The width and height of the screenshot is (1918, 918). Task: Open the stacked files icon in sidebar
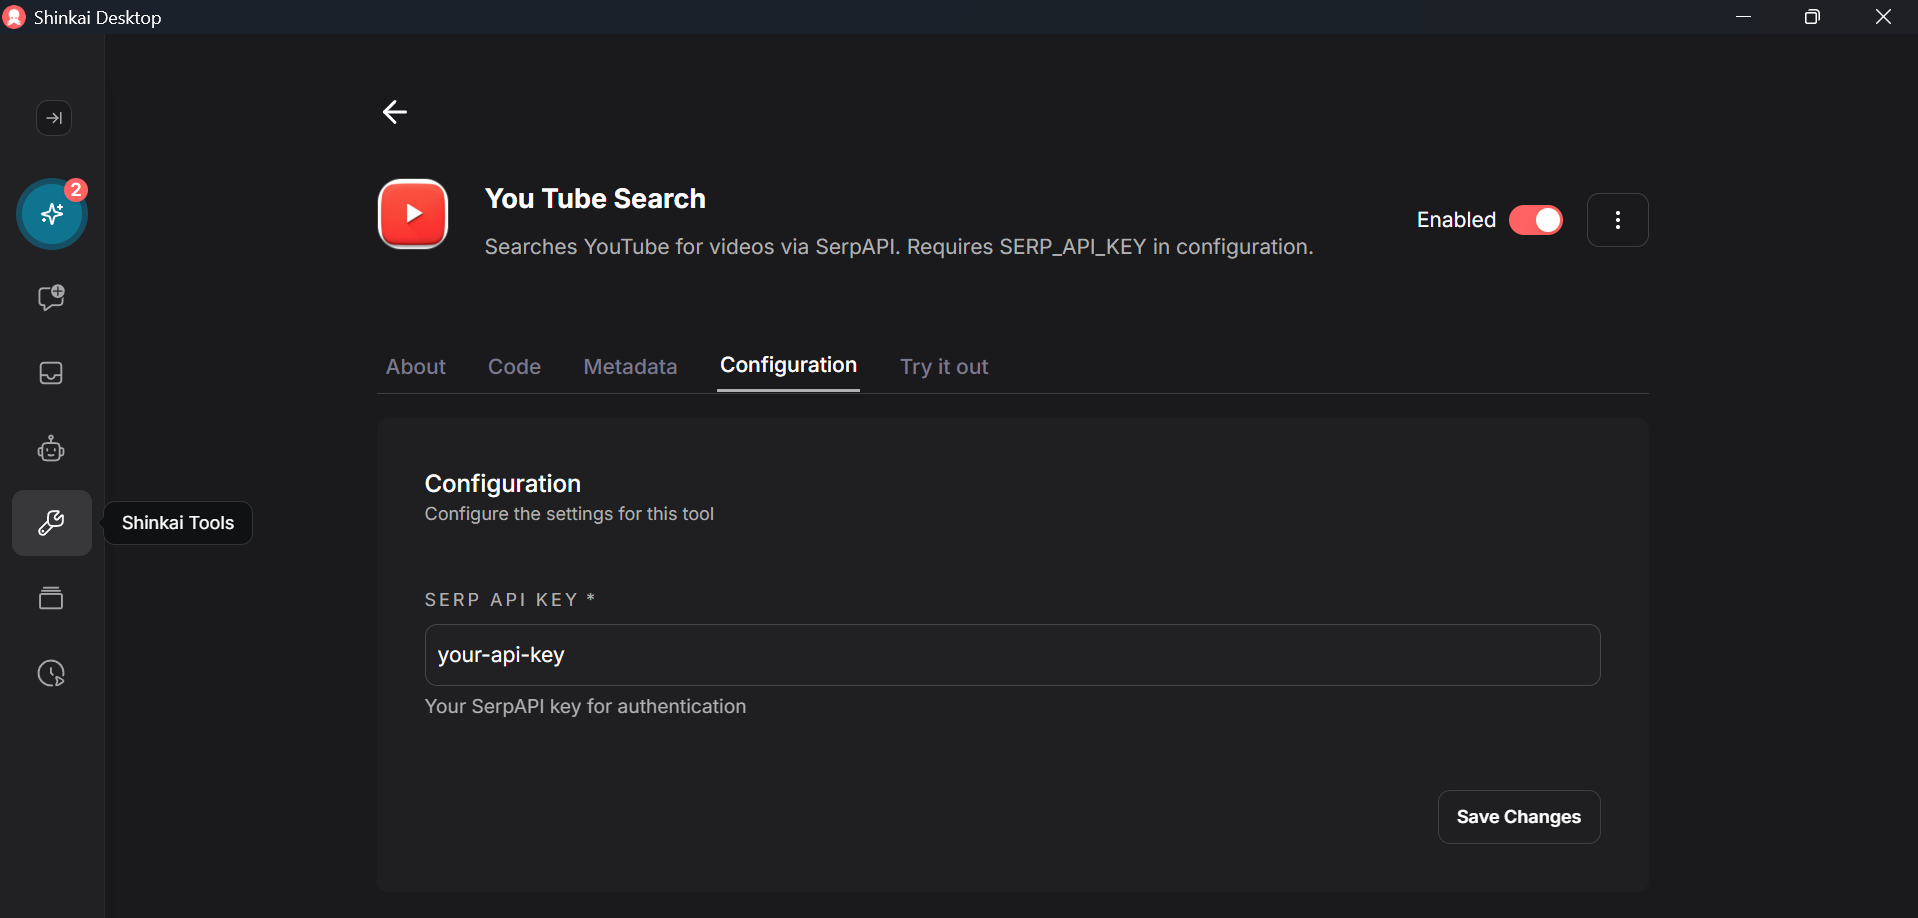coord(51,598)
